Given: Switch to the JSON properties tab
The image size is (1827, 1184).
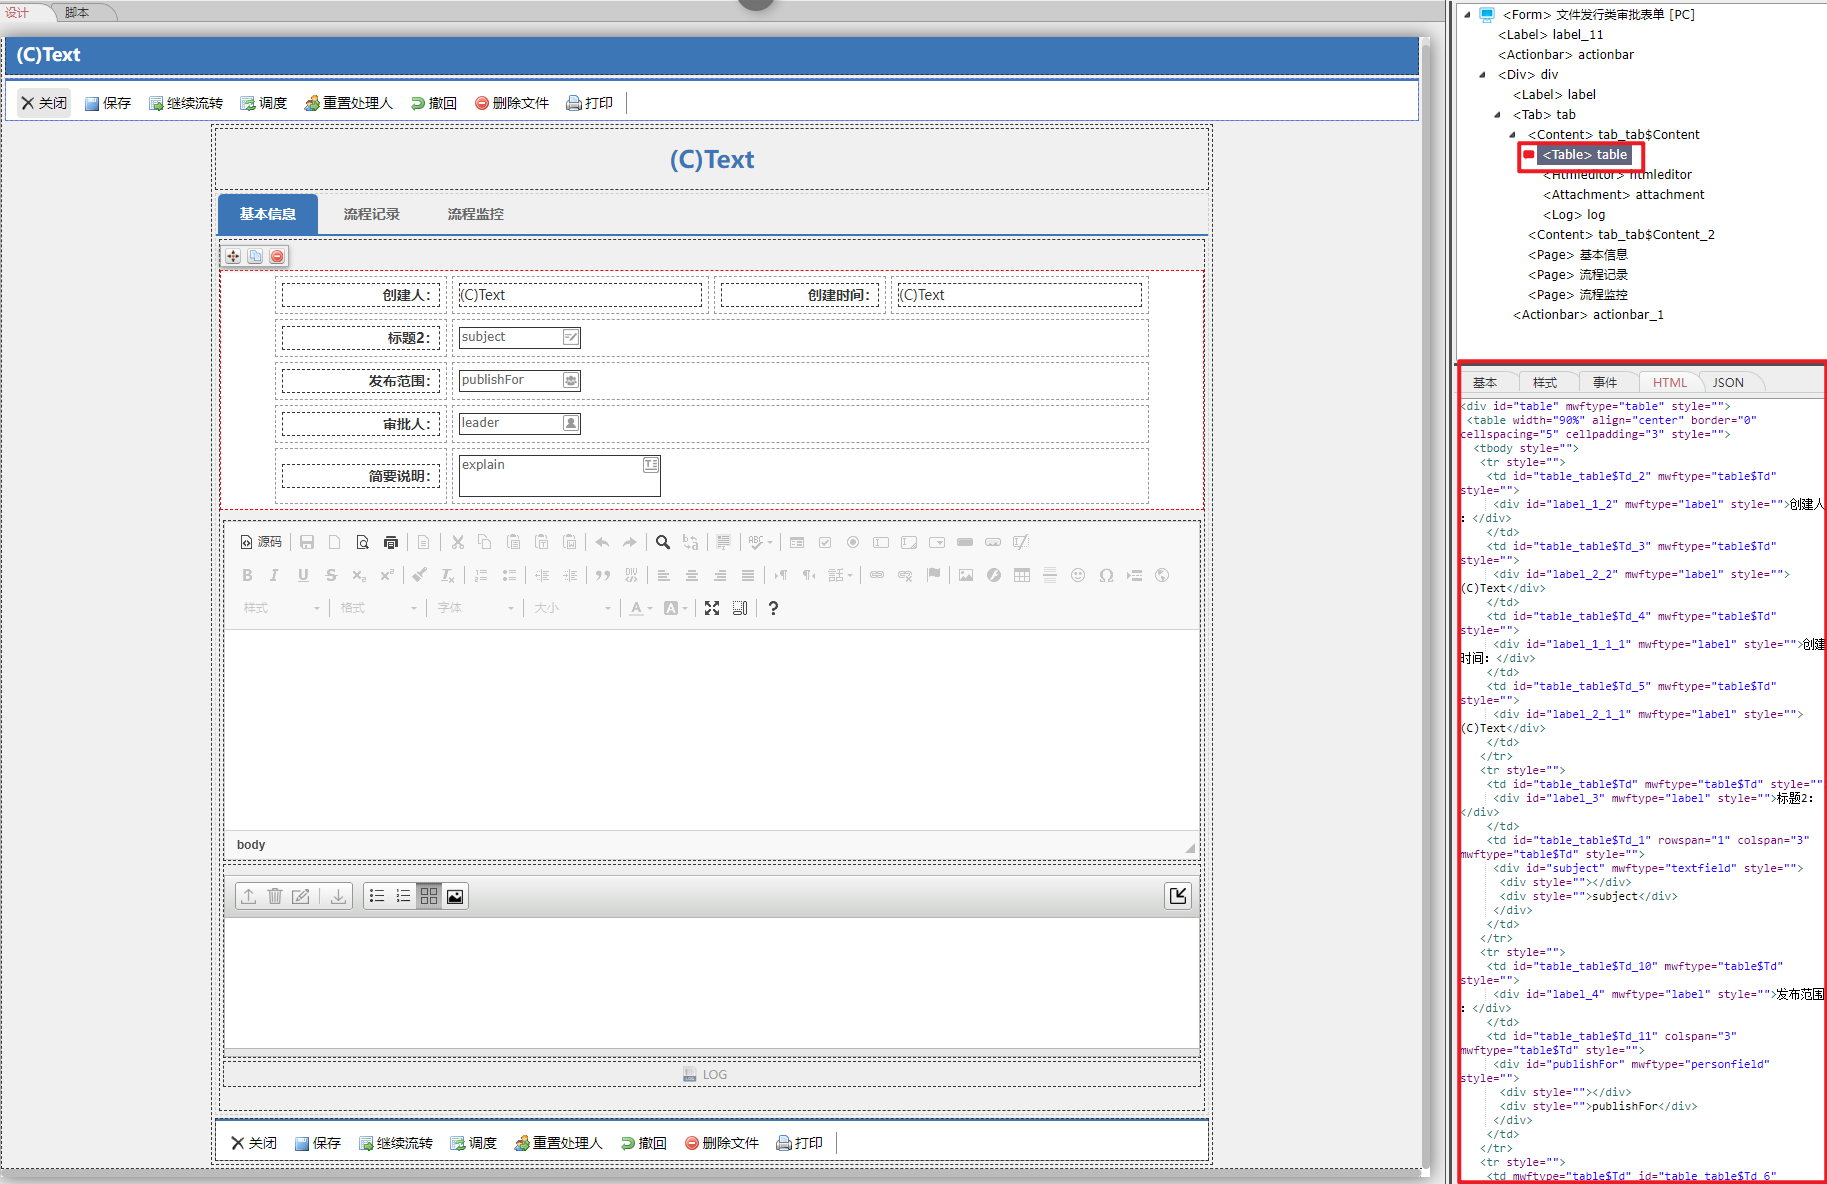Looking at the screenshot, I should pyautogui.click(x=1727, y=383).
